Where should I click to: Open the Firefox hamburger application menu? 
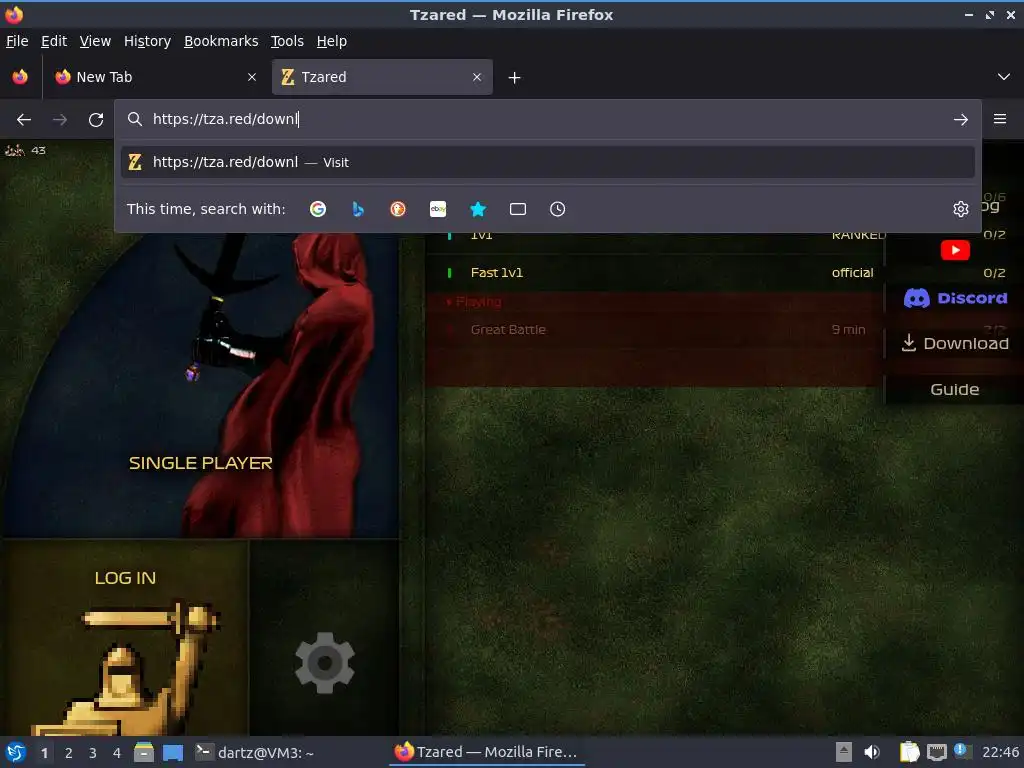(x=1000, y=119)
